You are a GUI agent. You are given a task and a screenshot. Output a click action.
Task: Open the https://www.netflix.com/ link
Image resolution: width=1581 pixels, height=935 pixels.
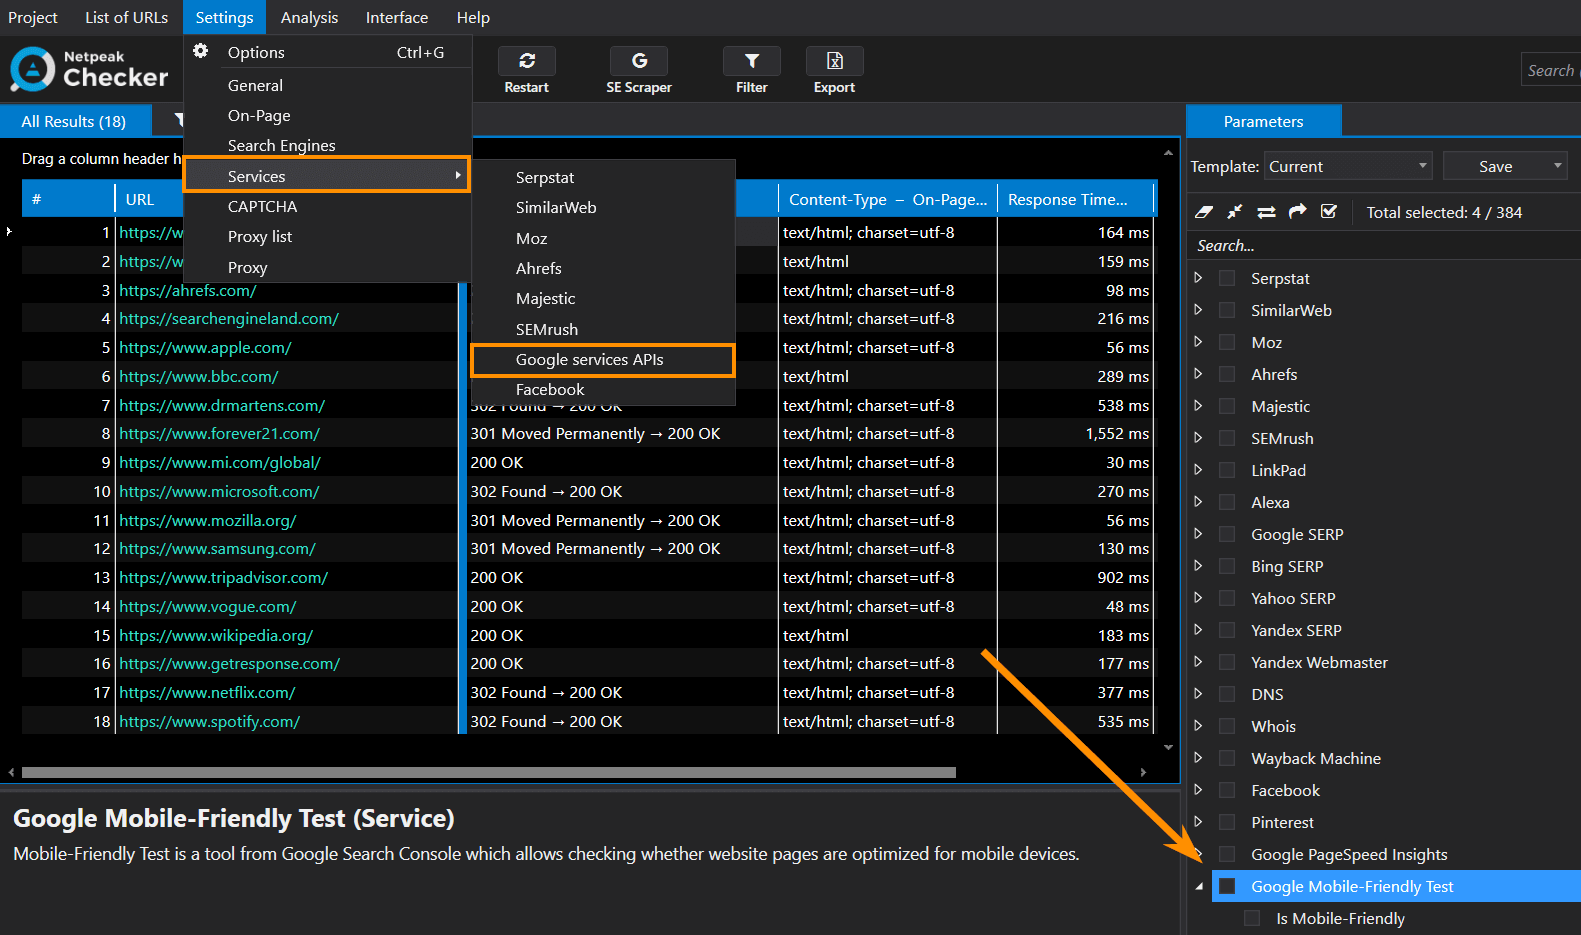coord(207,692)
